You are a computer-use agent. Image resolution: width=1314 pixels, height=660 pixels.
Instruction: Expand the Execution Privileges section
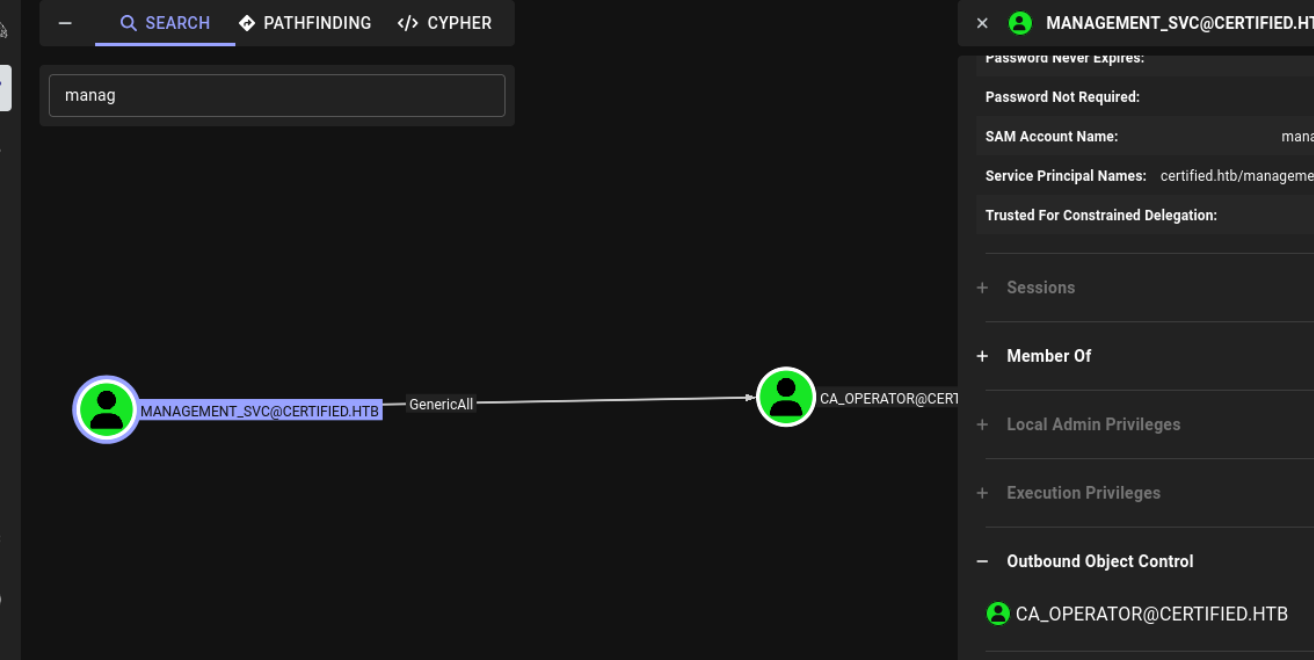click(1083, 493)
